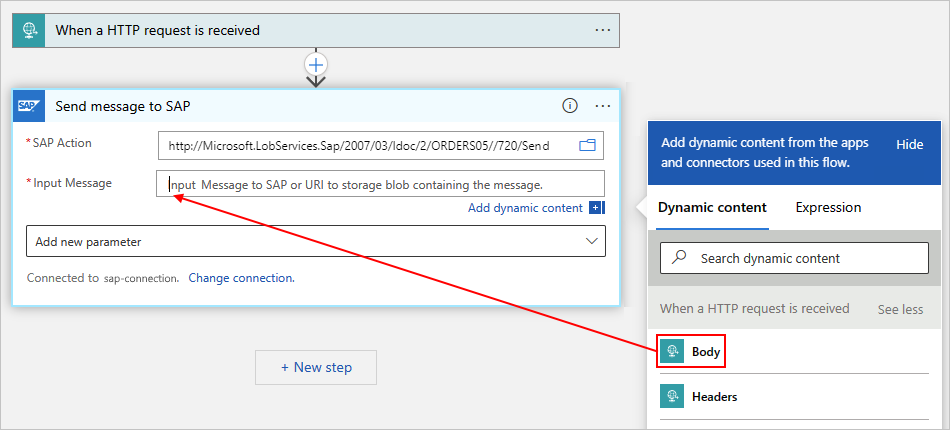950x430 pixels.
Task: Hide the dynamic content panel
Action: (909, 145)
